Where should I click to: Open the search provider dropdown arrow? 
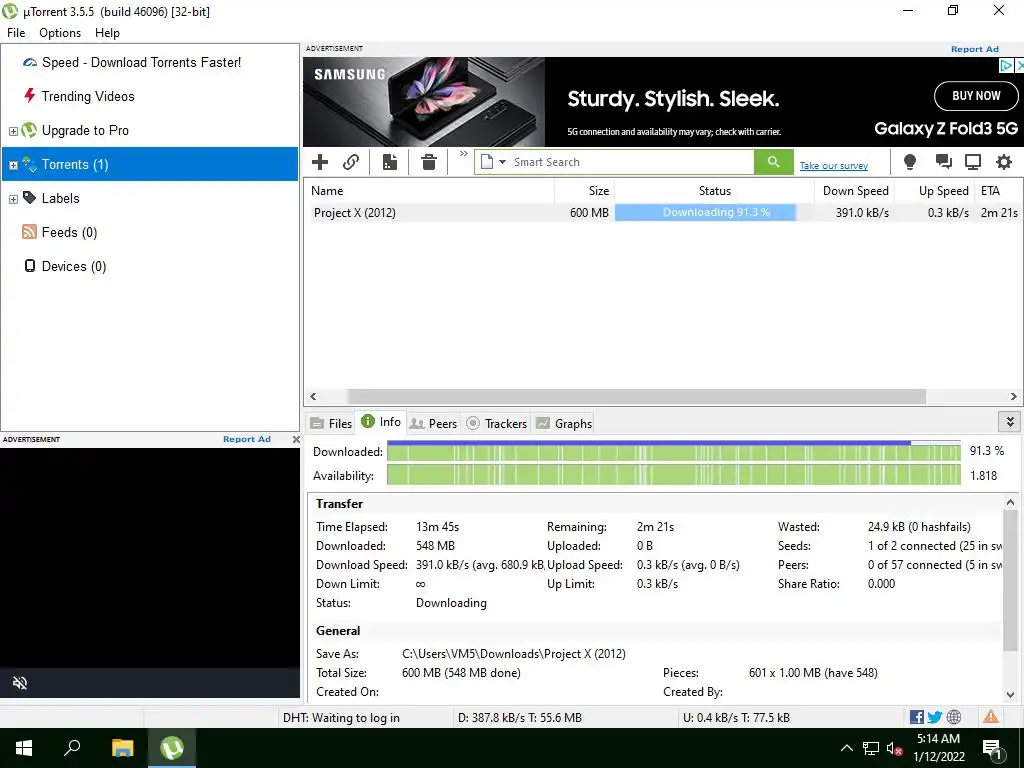[502, 162]
